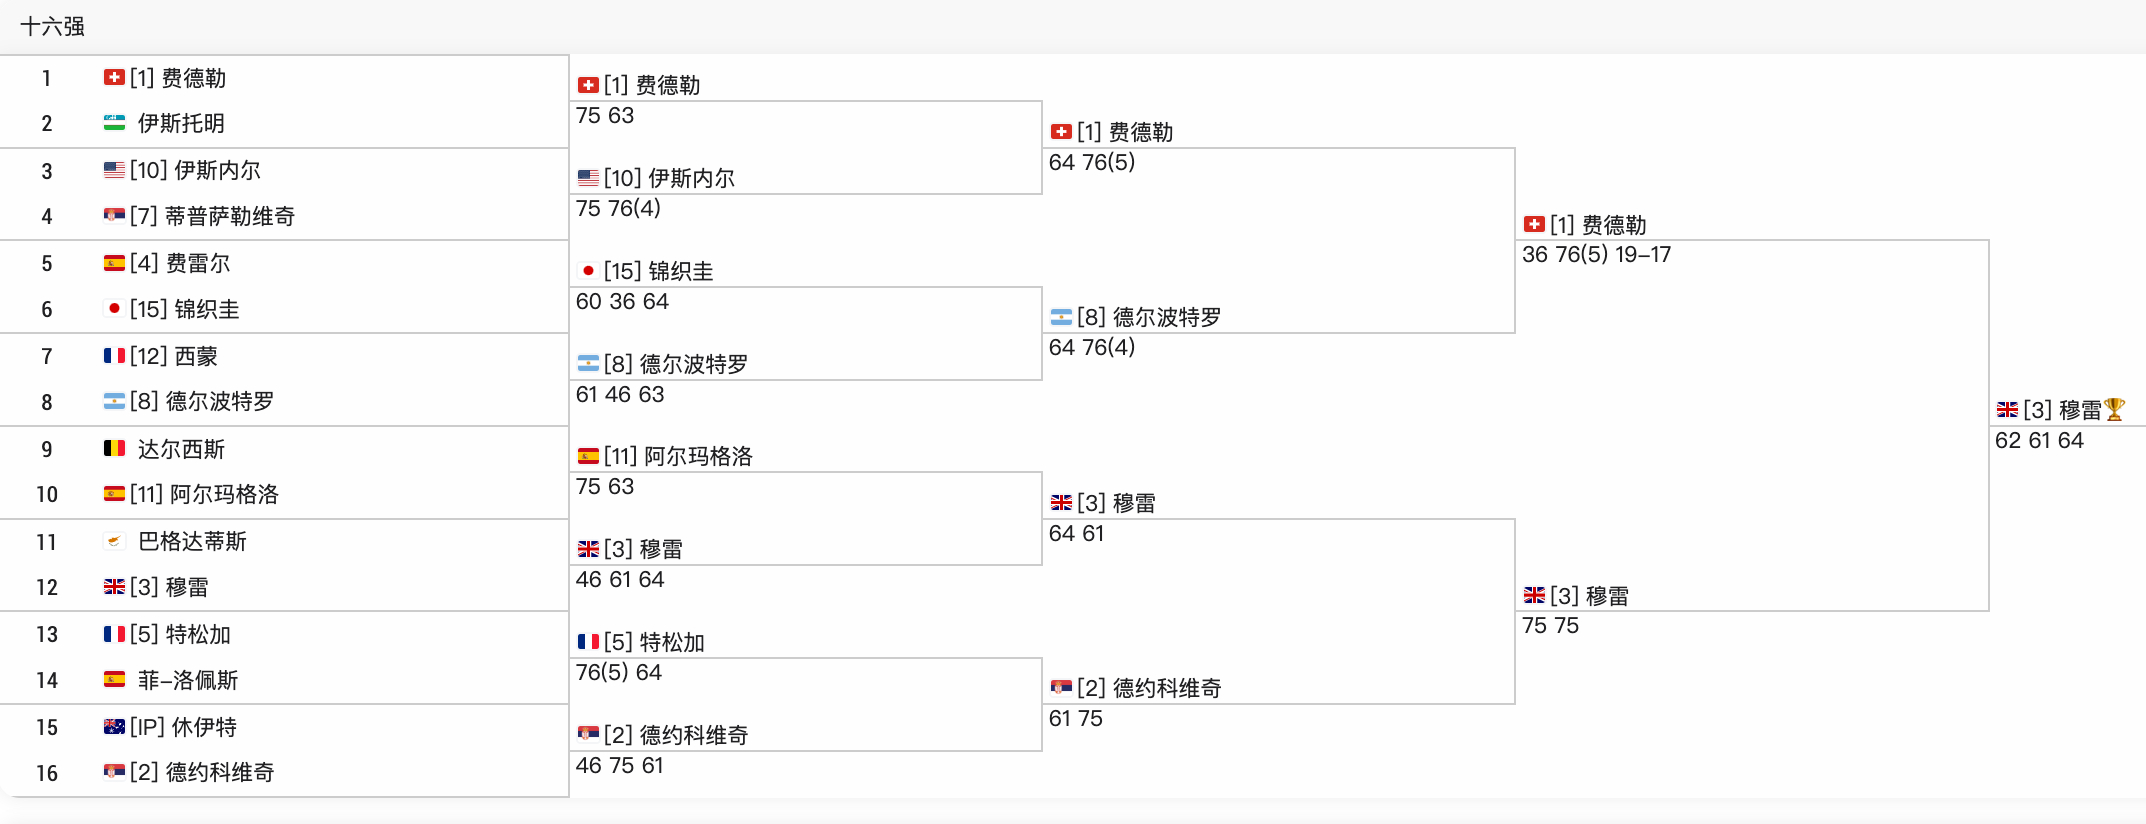Click the Cyprus flag beside 巴格达蒂斯
Screen dimensions: 2146x824
coord(114,541)
